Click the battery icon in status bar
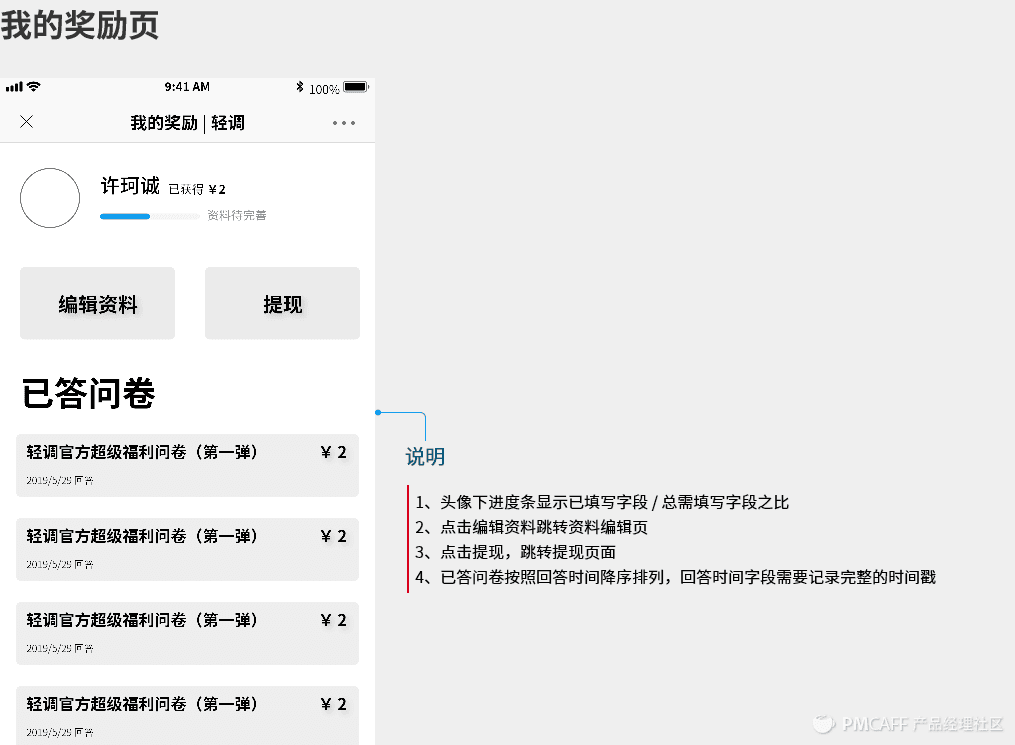1015x745 pixels. click(x=355, y=87)
